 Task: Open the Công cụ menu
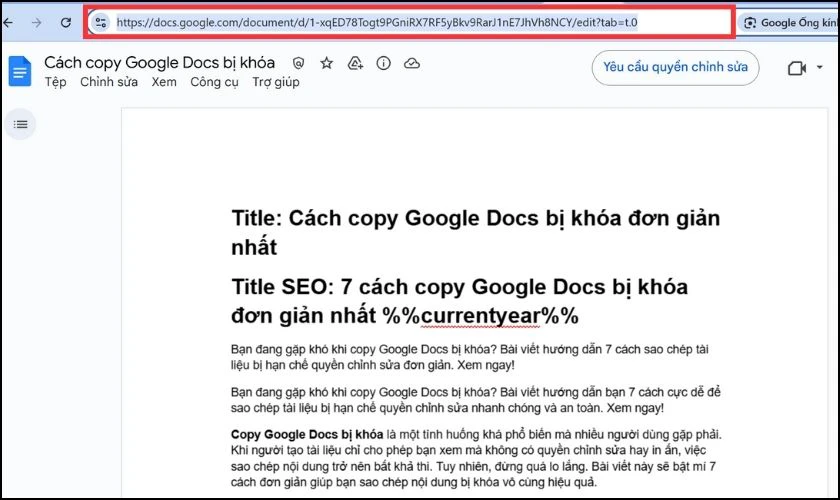(x=214, y=82)
